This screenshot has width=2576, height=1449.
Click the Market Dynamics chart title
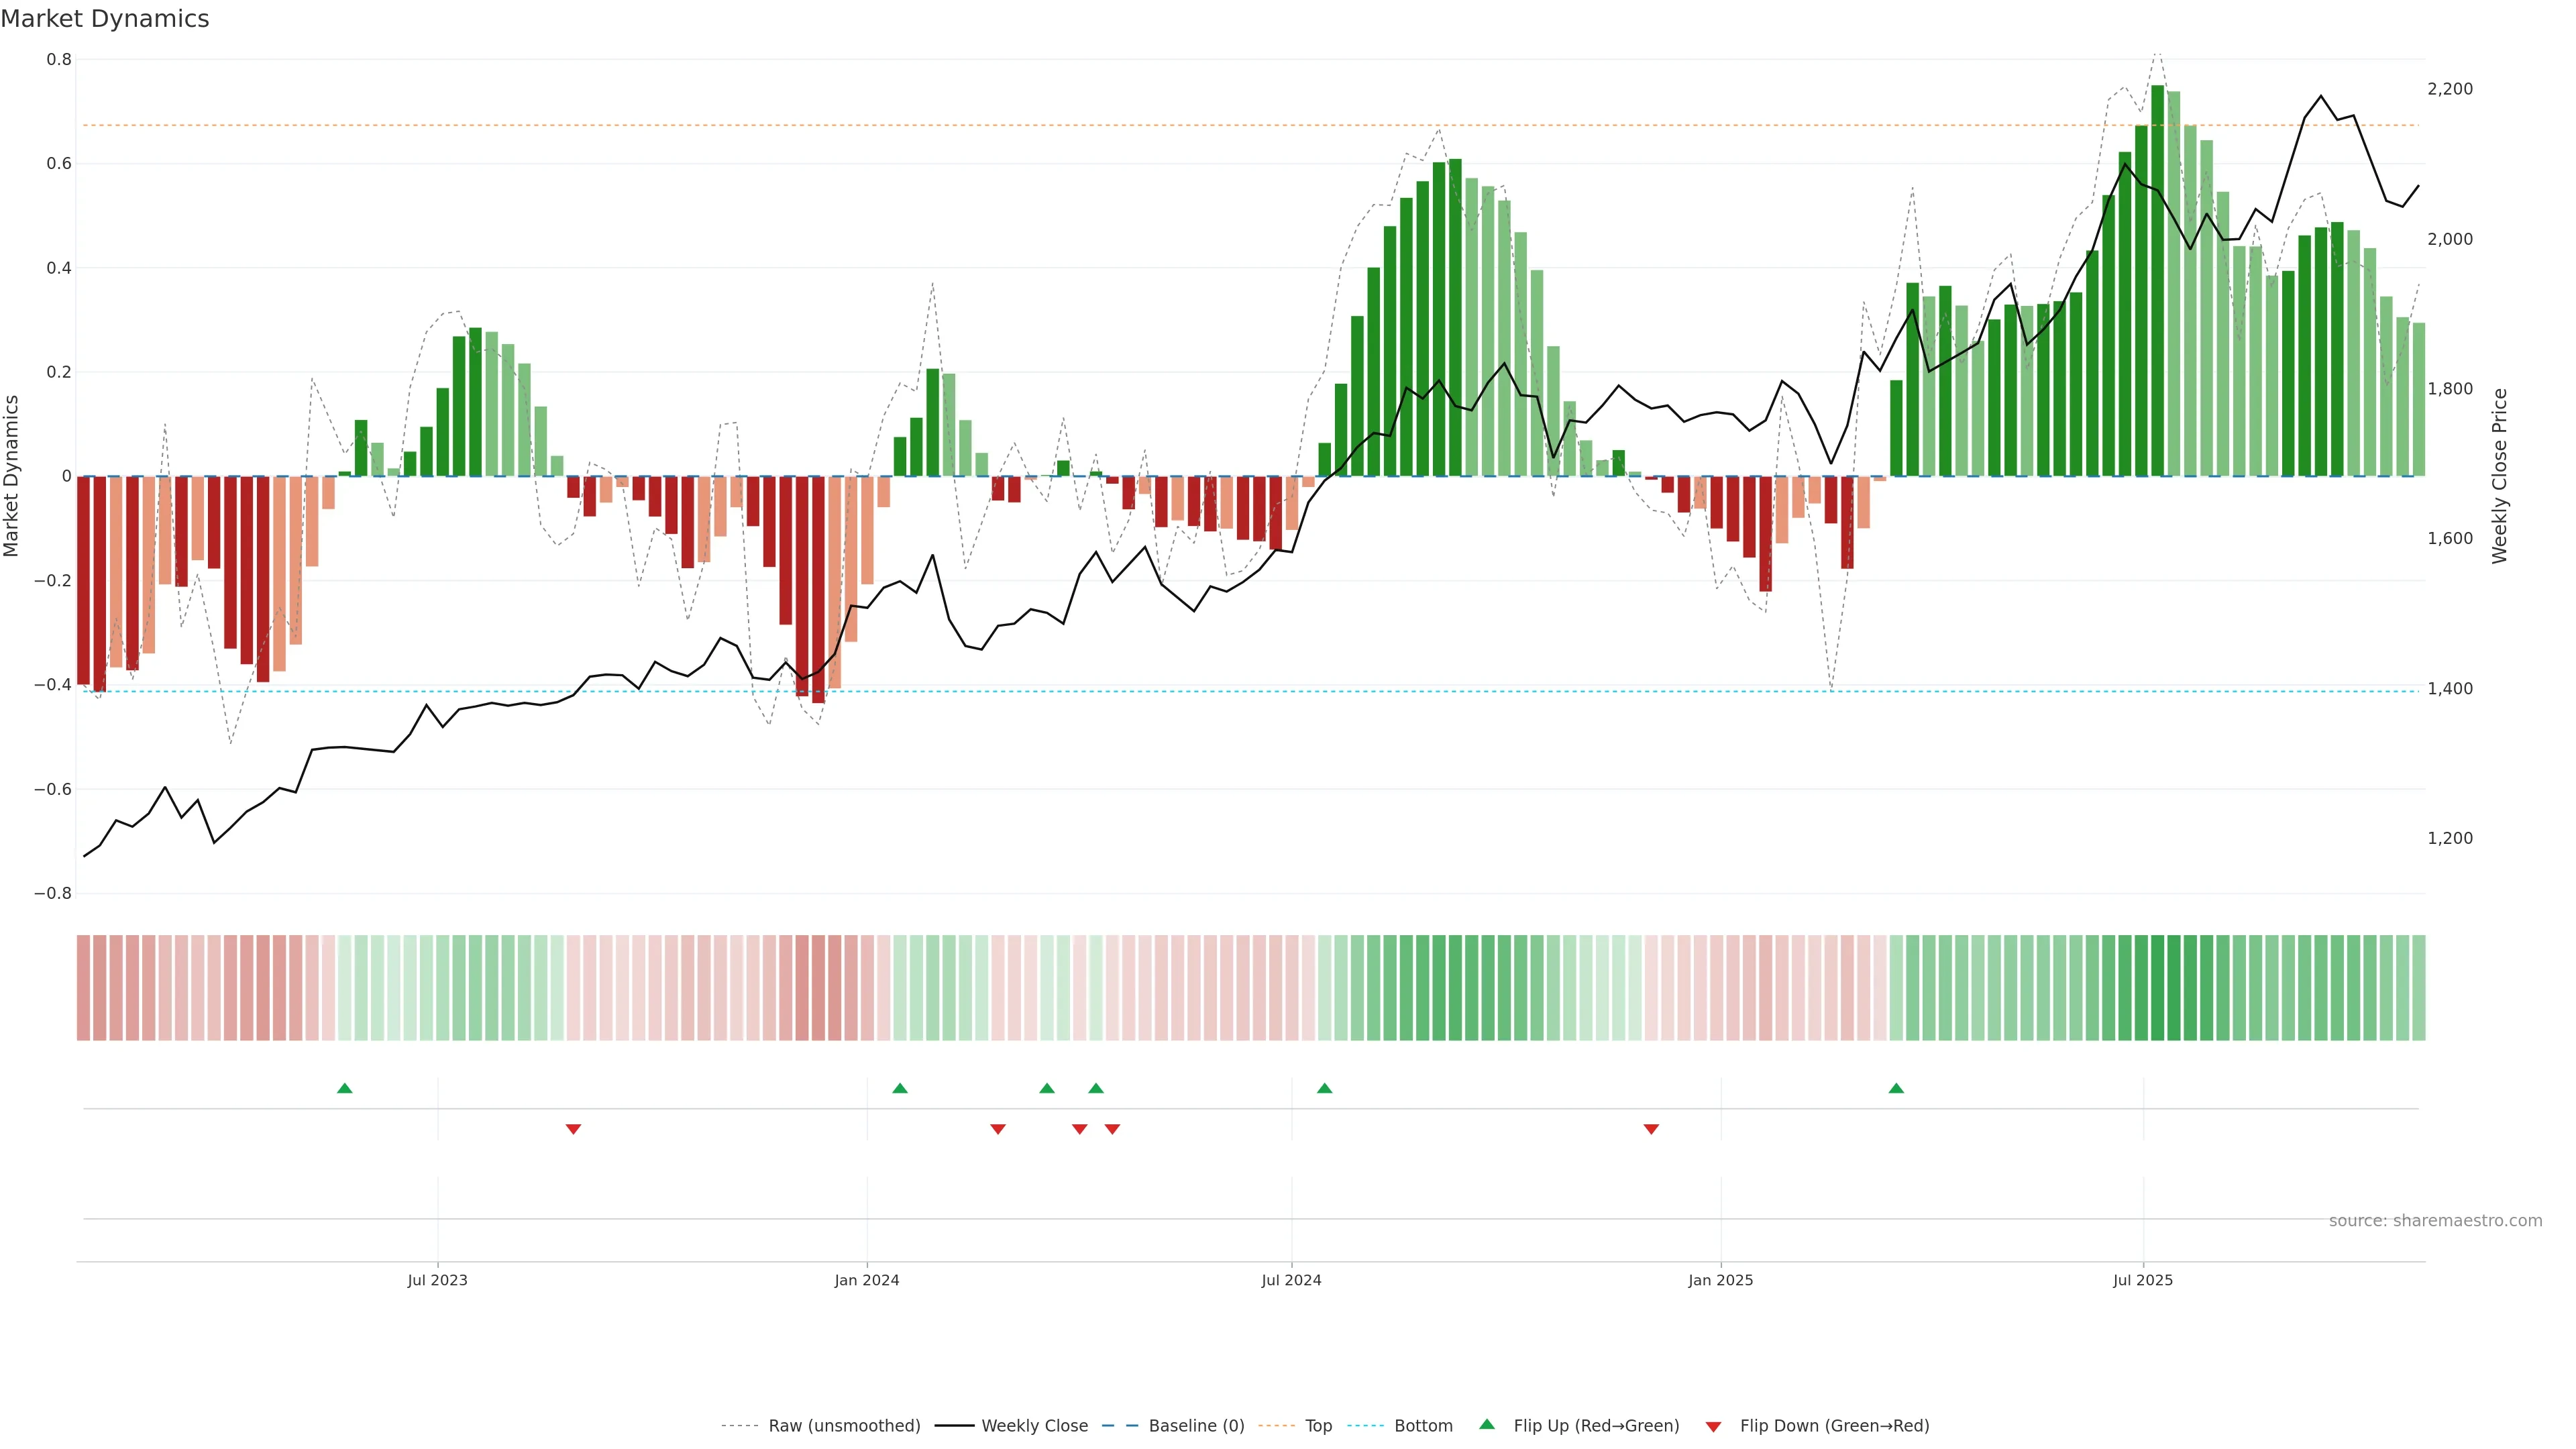pyautogui.click(x=105, y=19)
